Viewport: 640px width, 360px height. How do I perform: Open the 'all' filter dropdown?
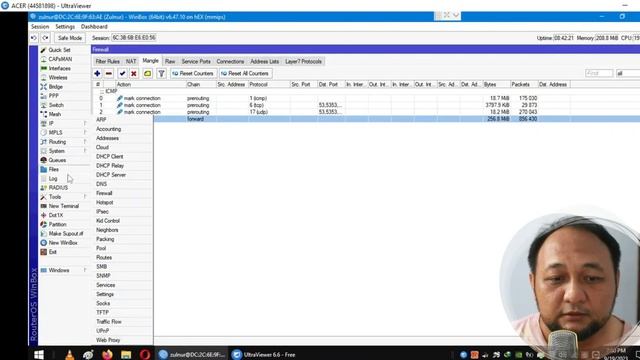pos(628,73)
